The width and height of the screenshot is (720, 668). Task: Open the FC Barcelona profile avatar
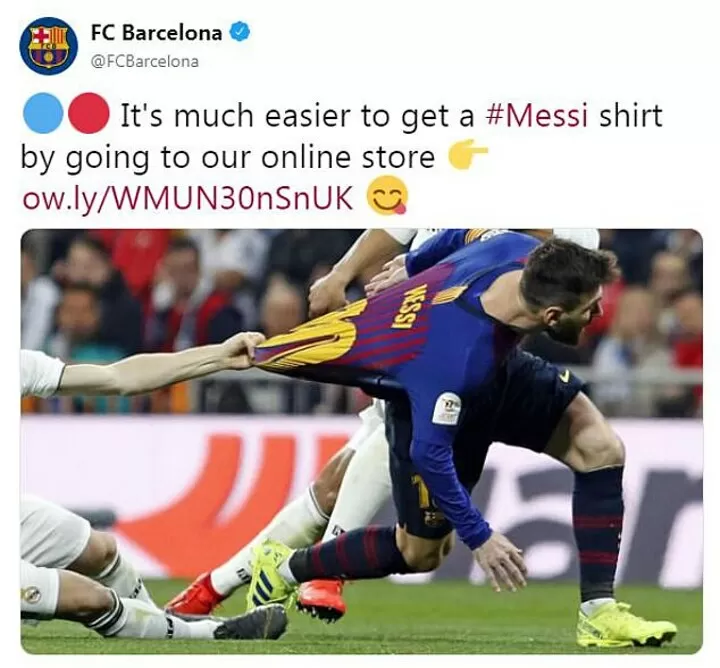(48, 46)
